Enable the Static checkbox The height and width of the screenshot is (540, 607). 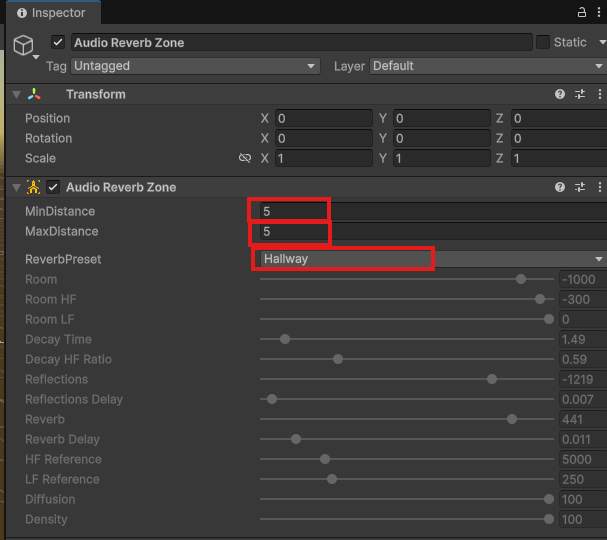point(543,43)
